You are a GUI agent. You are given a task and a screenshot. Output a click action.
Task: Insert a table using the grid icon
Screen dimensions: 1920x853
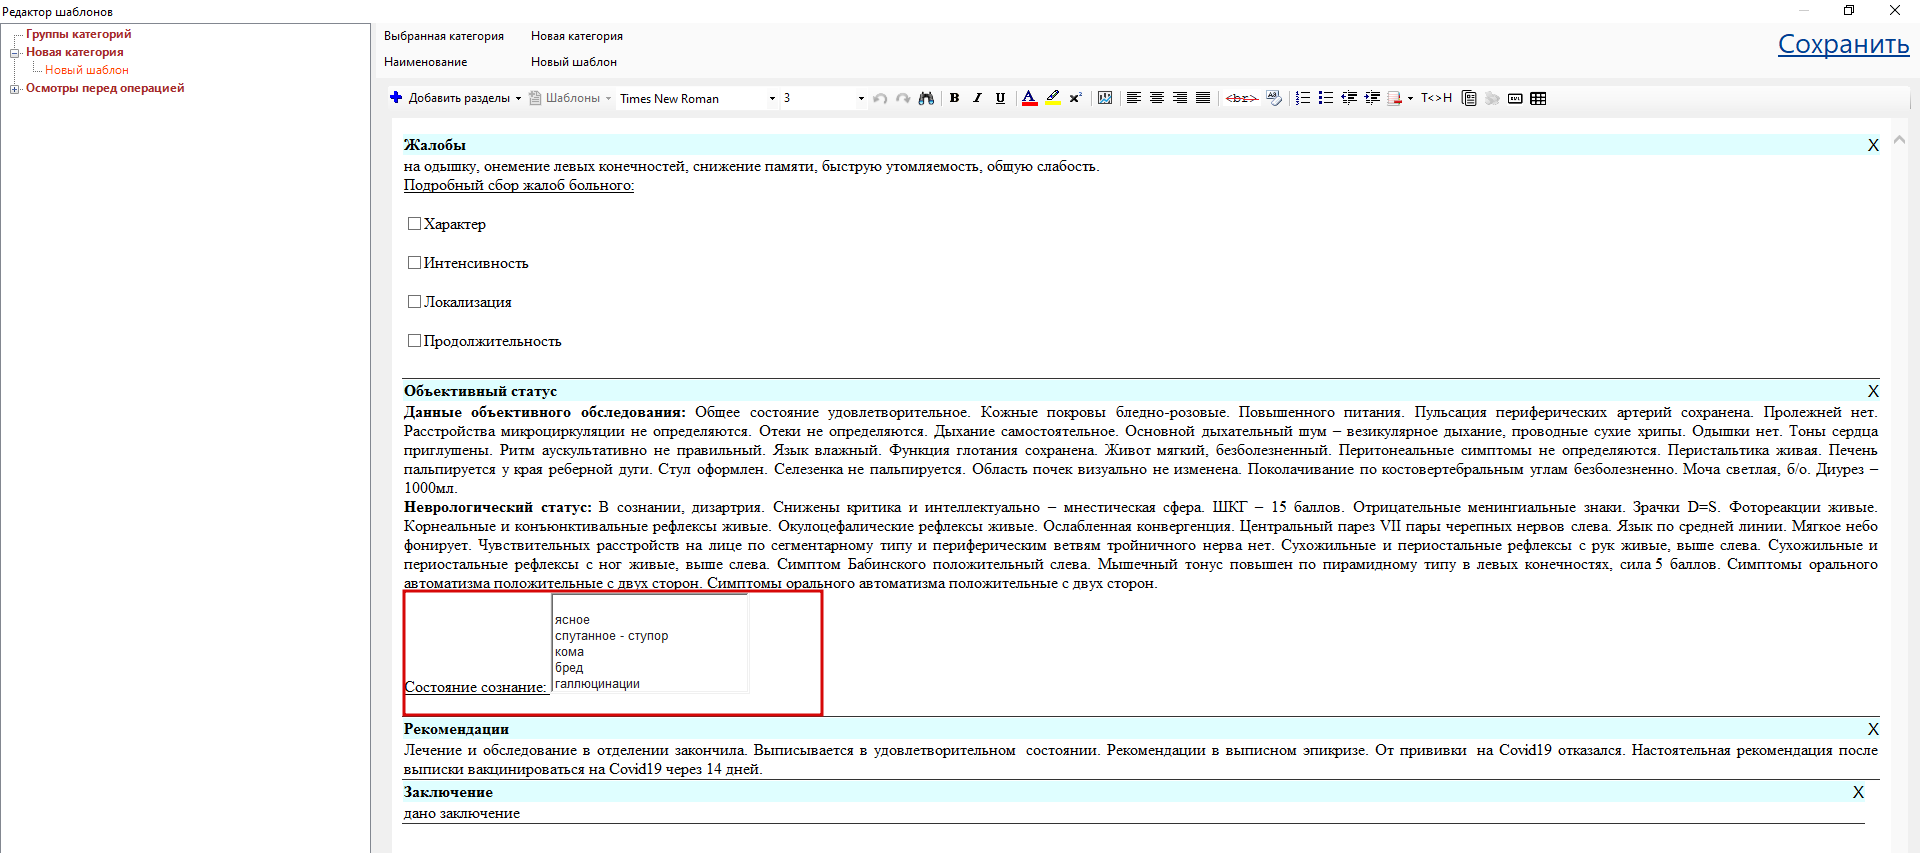[x=1538, y=98]
